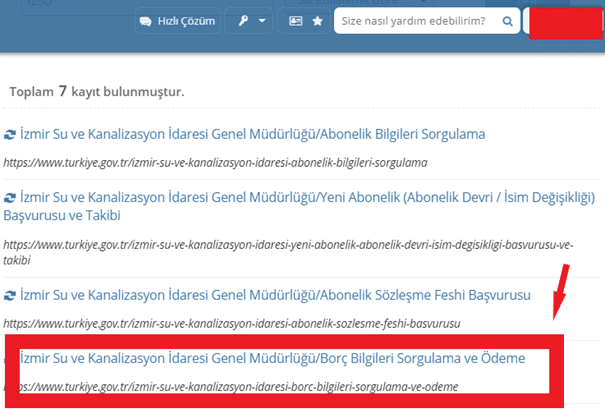Click the service icon beside Abonelik Sözleşme Feshi
Viewport: 605px width, 409px height.
coord(11,296)
